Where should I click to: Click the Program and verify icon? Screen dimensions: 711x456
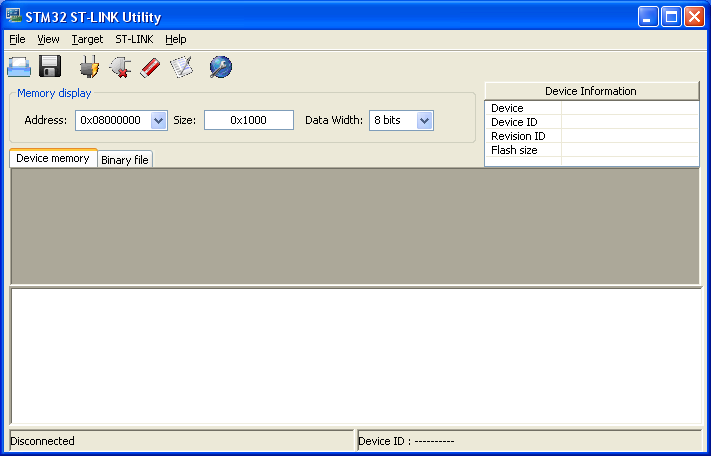pos(181,67)
